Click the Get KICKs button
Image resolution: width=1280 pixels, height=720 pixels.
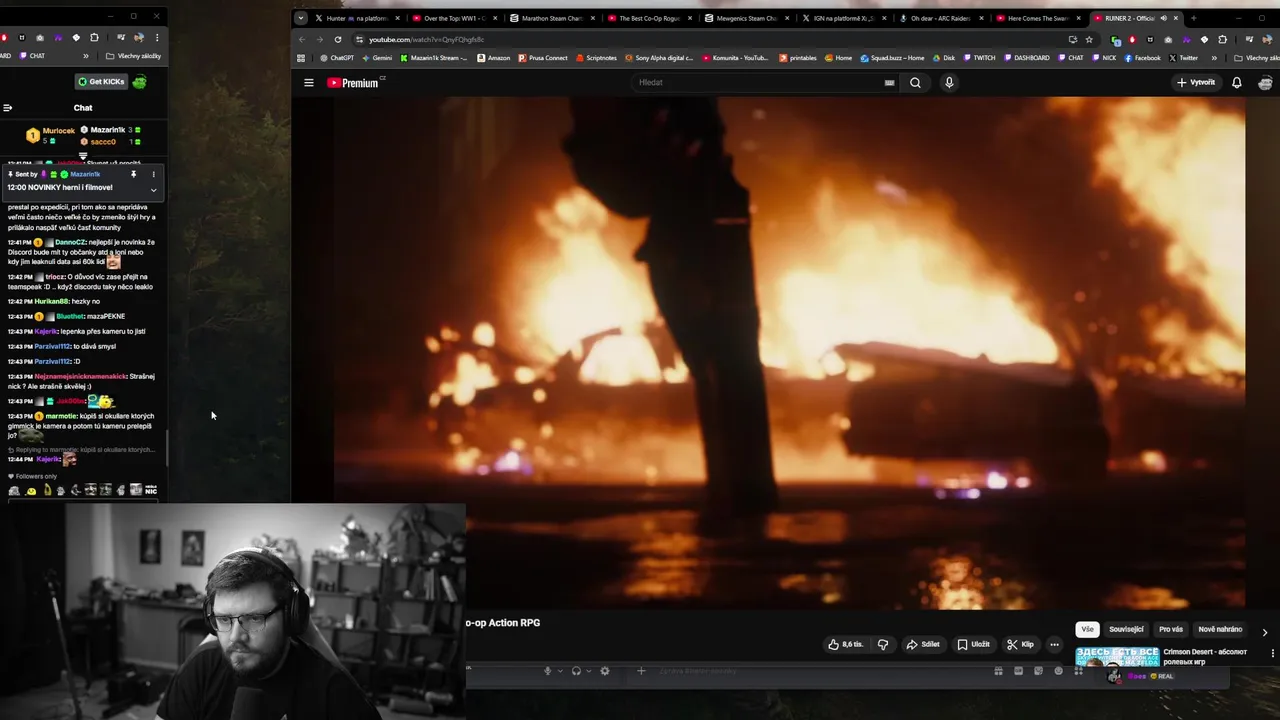coord(100,82)
